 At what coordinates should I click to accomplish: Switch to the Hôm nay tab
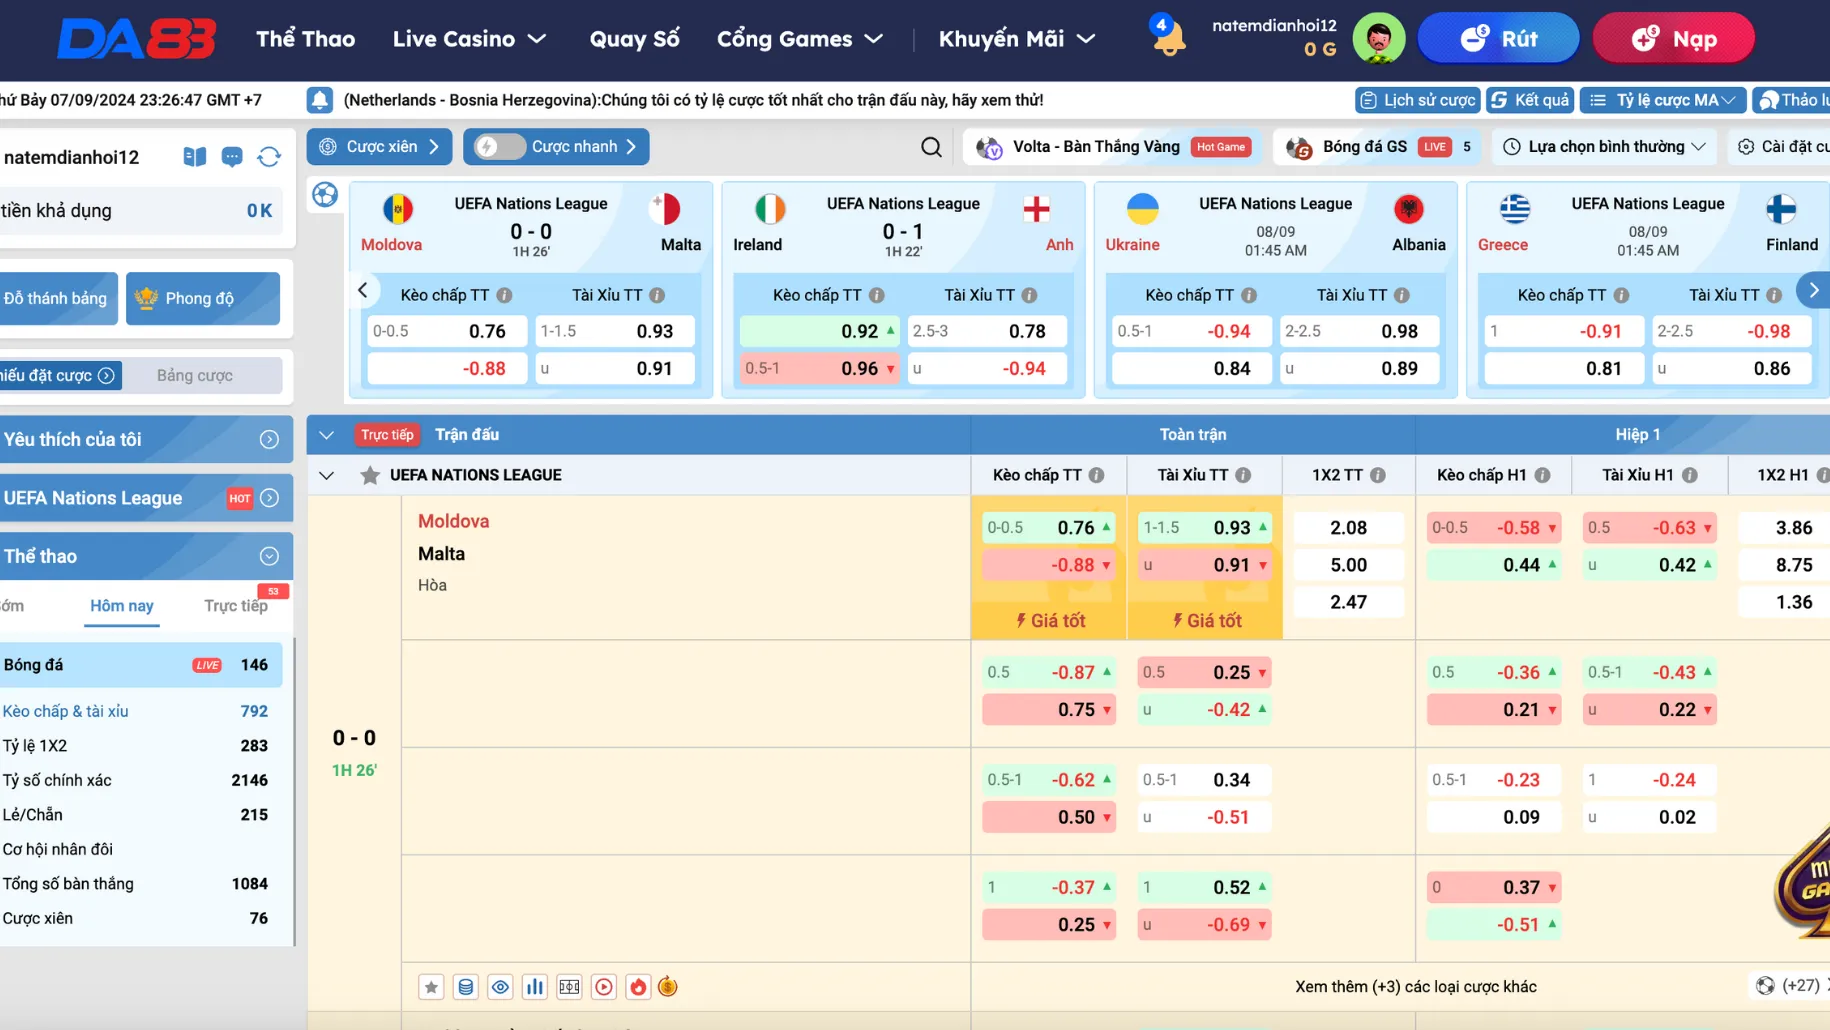122,606
